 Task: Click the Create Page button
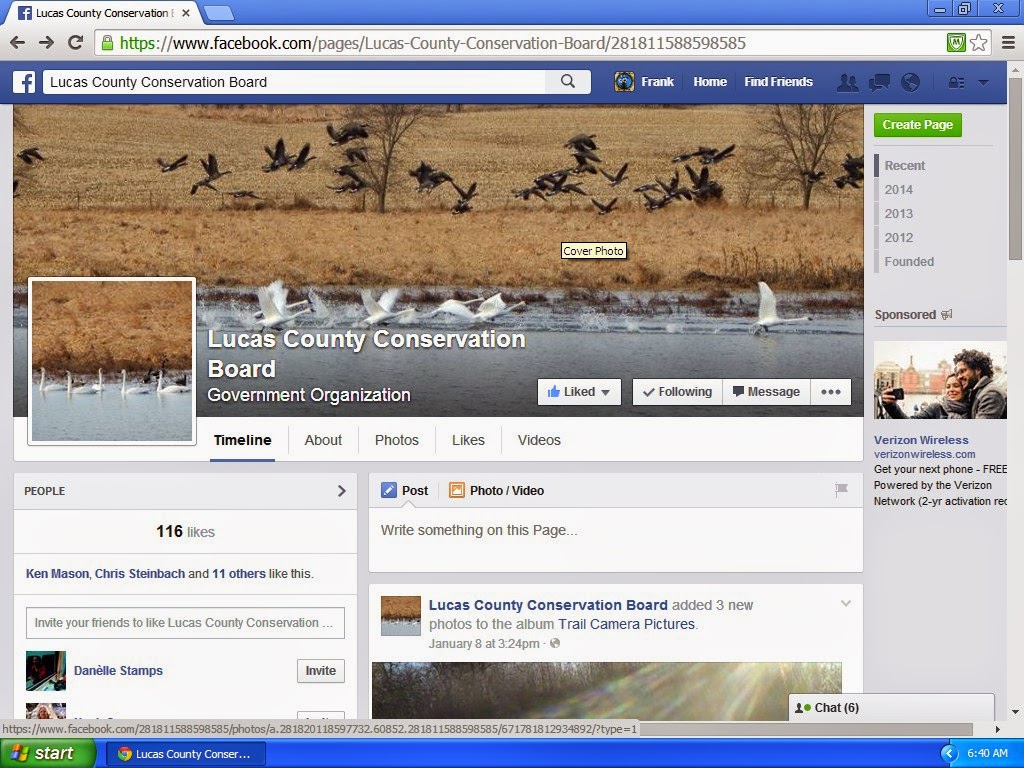click(918, 125)
